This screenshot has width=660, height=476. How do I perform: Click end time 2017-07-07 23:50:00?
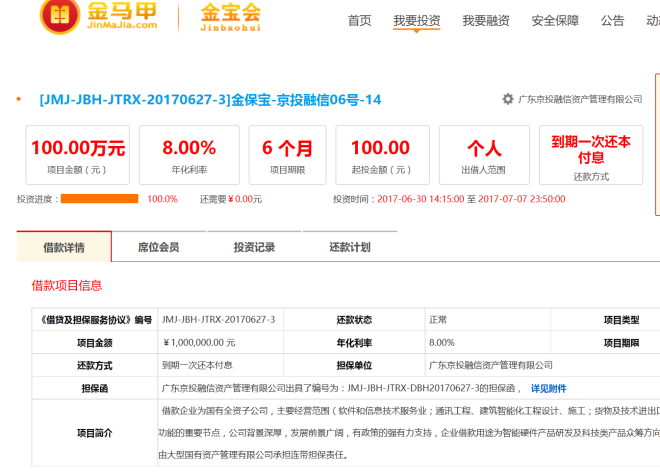pyautogui.click(x=522, y=199)
